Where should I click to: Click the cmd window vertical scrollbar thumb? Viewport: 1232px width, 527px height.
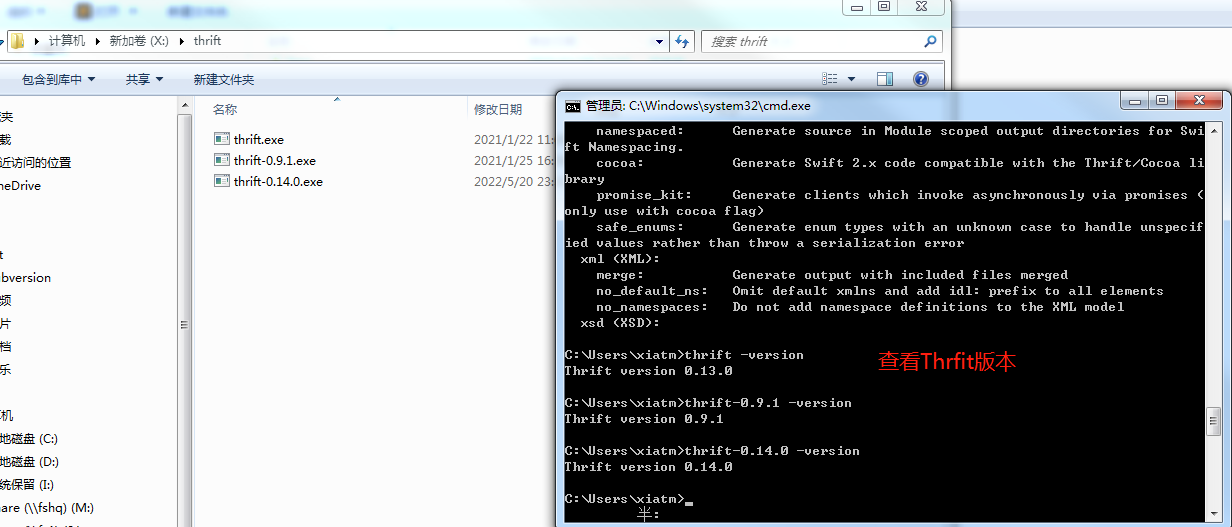pyautogui.click(x=1214, y=420)
